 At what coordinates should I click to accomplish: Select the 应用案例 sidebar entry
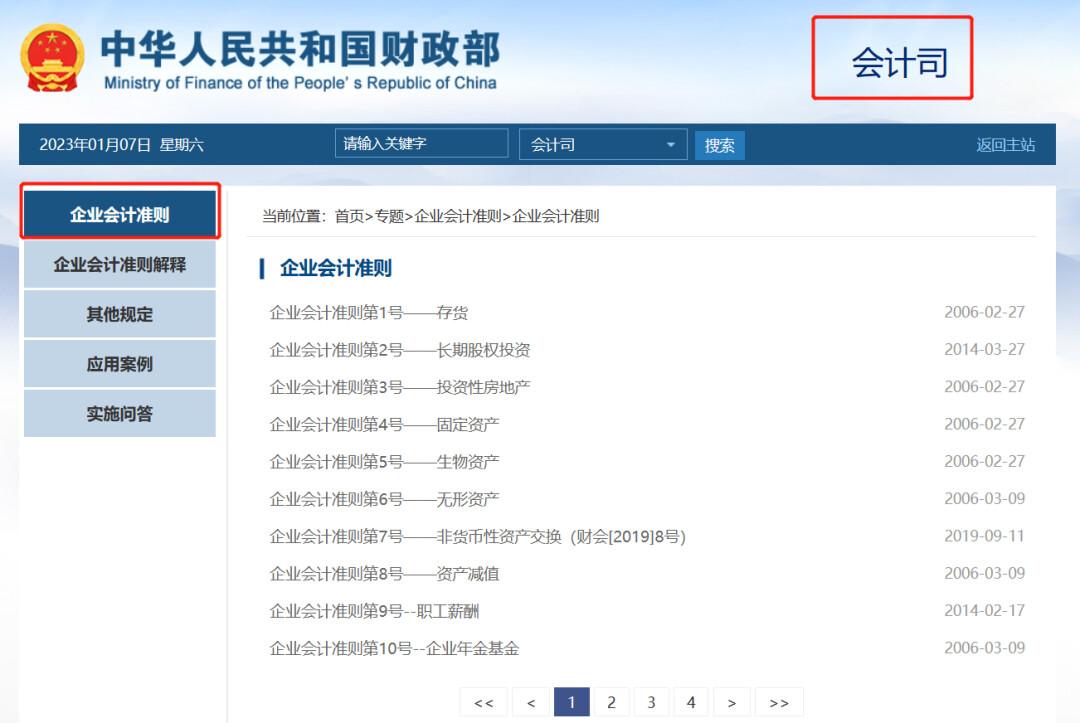click(x=119, y=363)
